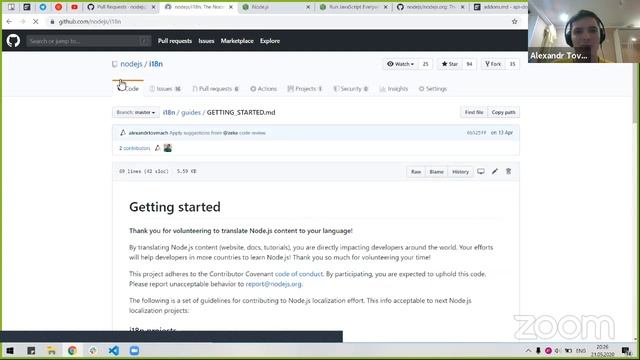Click the taskbar clock and date
This screenshot has height=360, width=640.
point(602,351)
